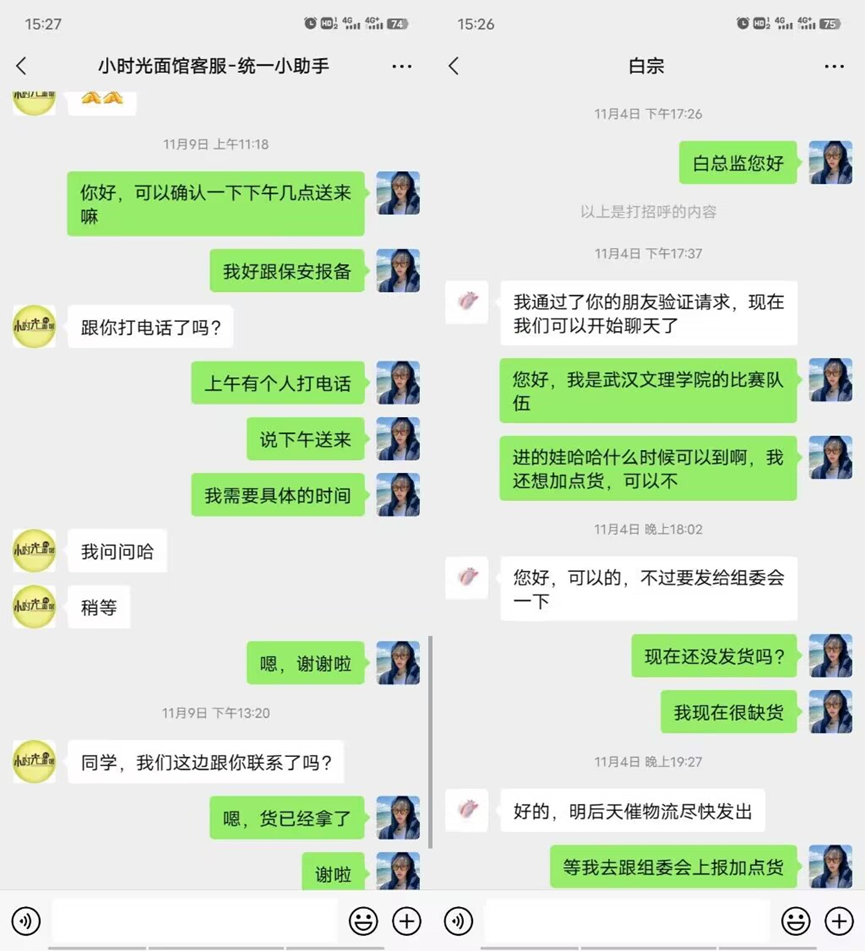Viewport: 865px width, 951px height.
Task: Open emoji picker in left chat
Action: pyautogui.click(x=363, y=921)
